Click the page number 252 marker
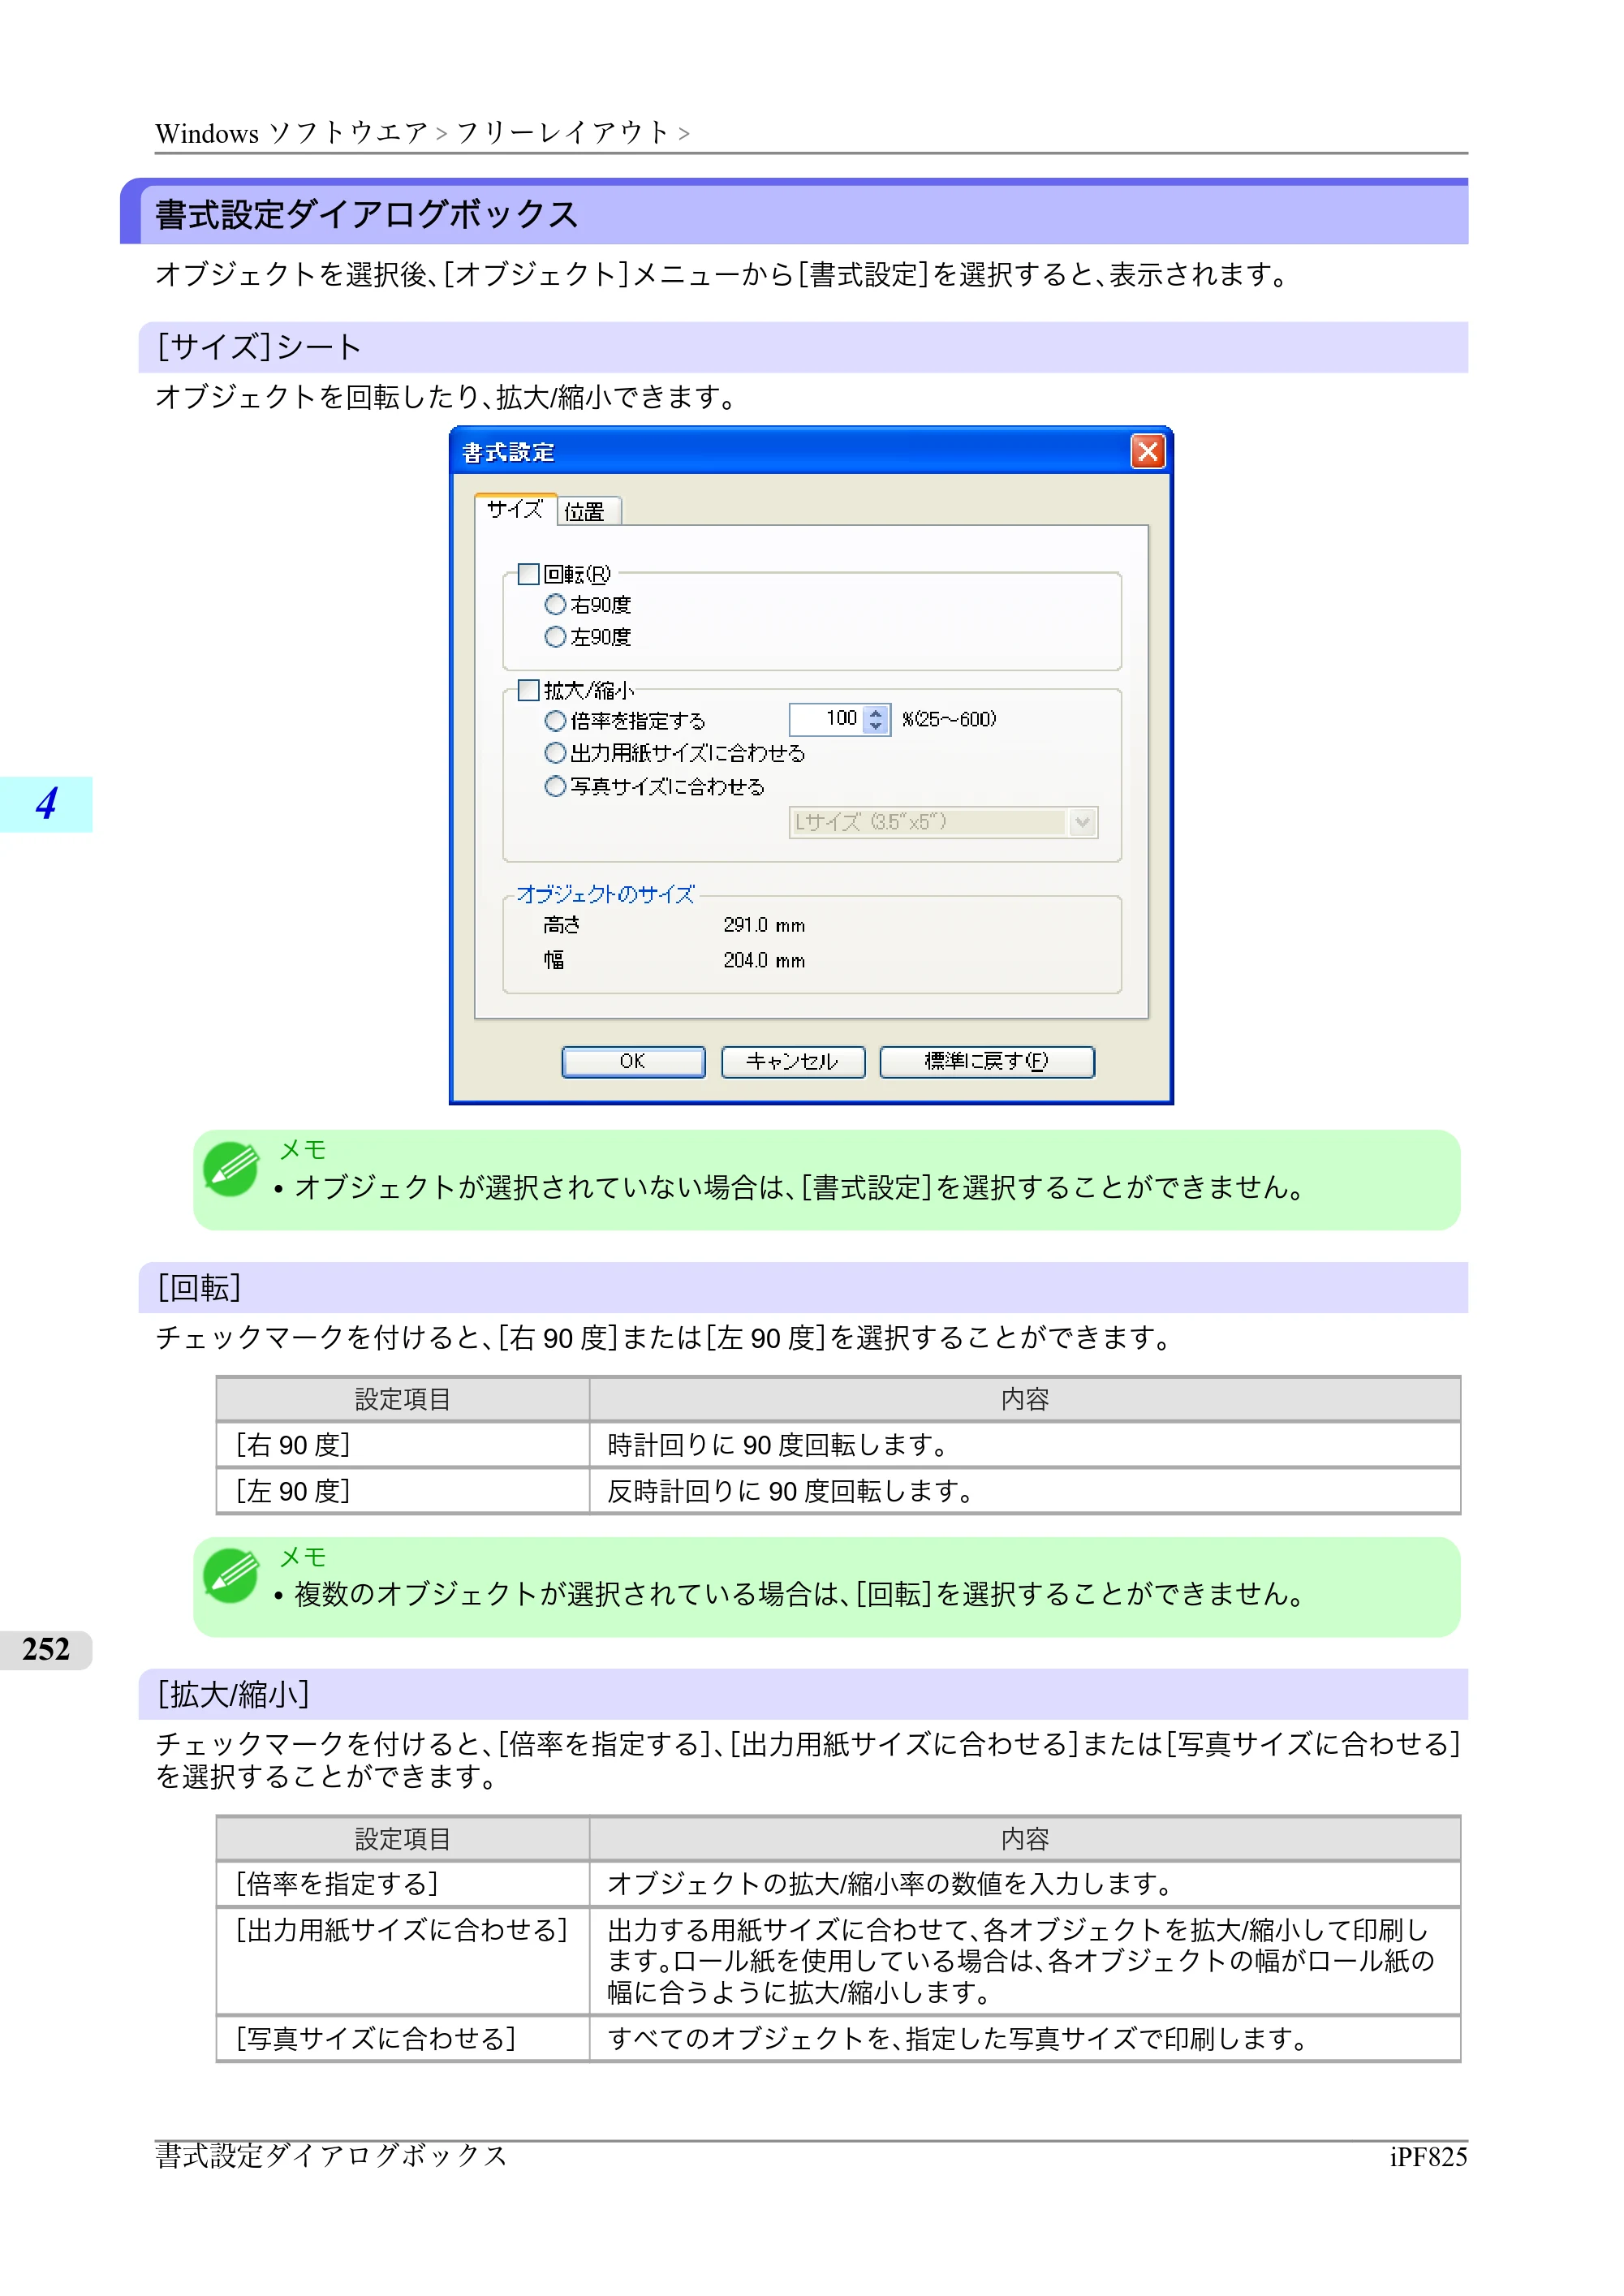Image resolution: width=1624 pixels, height=2296 pixels. click(x=46, y=1650)
